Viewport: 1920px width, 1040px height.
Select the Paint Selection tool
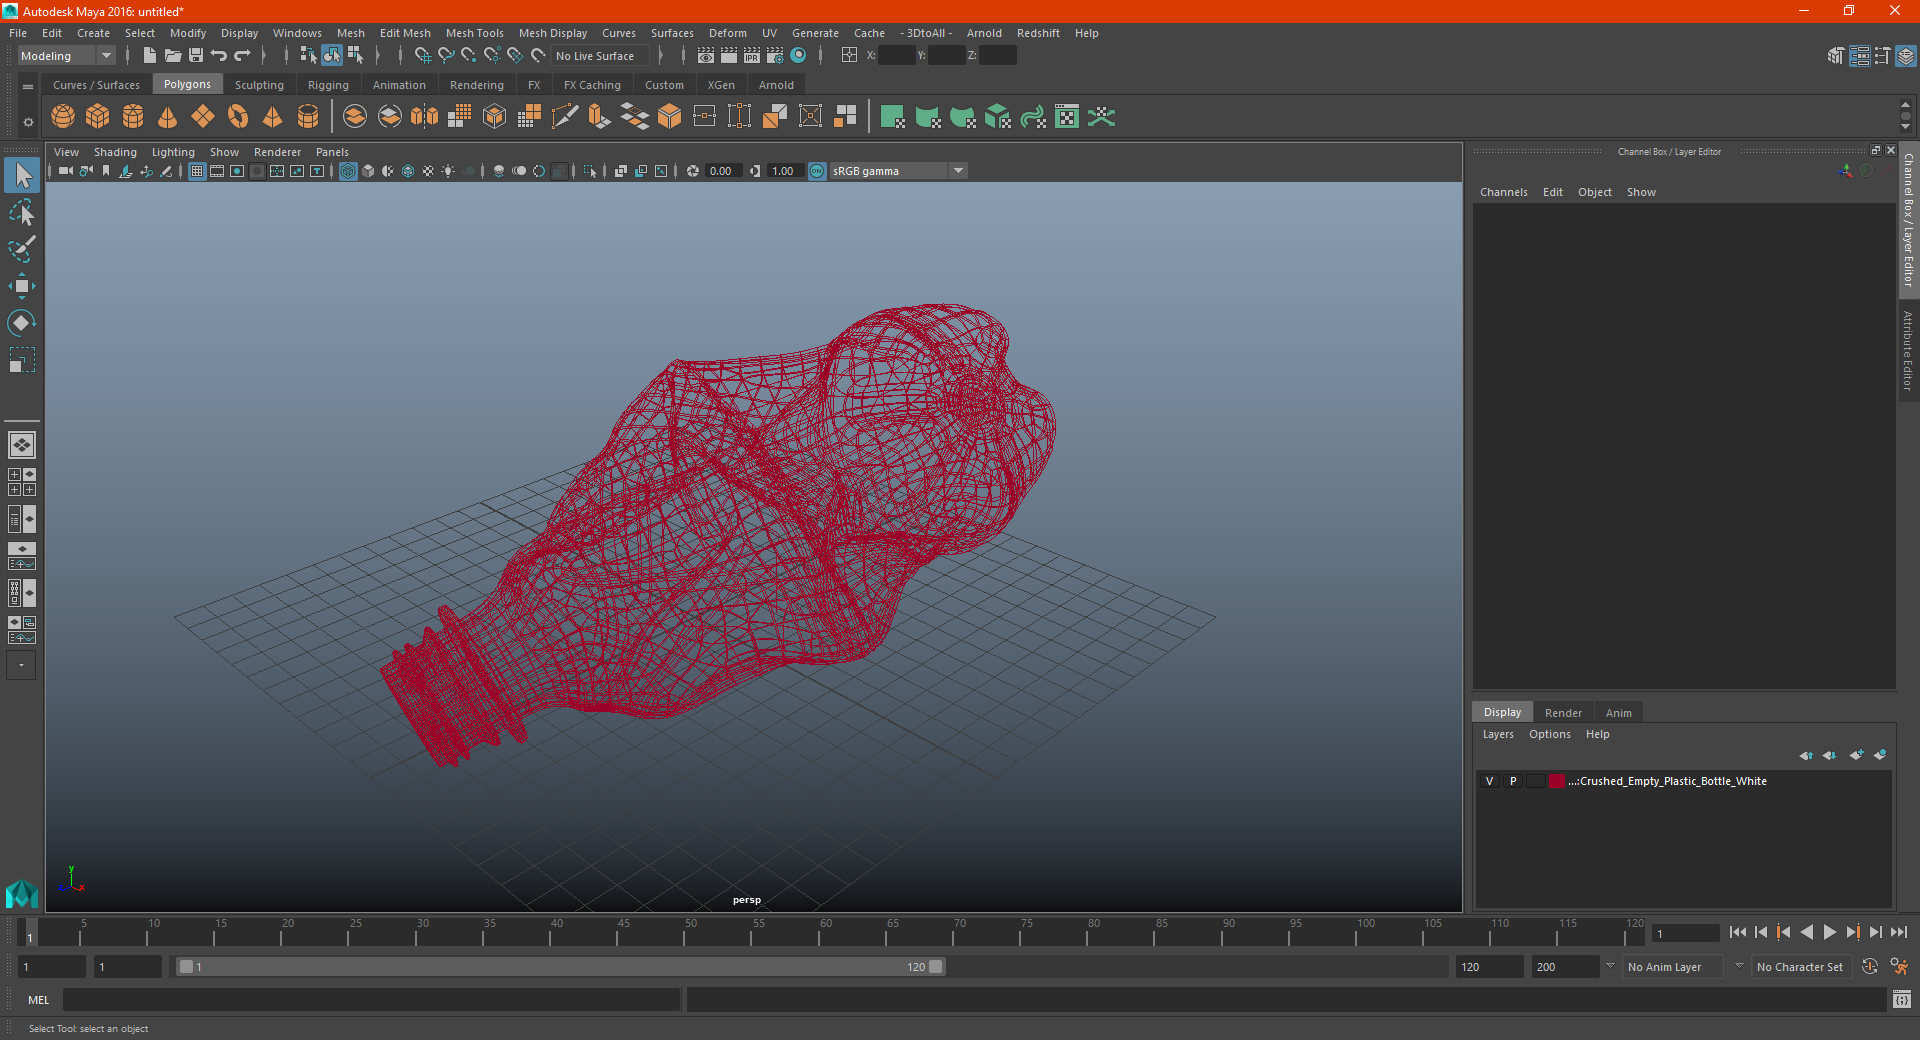pos(21,249)
